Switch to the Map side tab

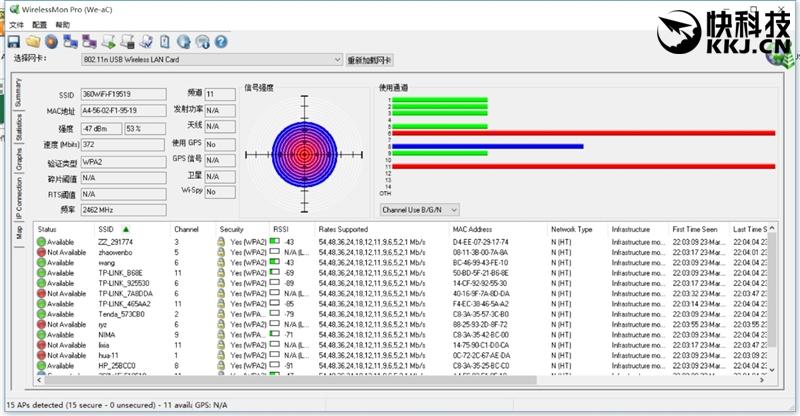click(18, 234)
